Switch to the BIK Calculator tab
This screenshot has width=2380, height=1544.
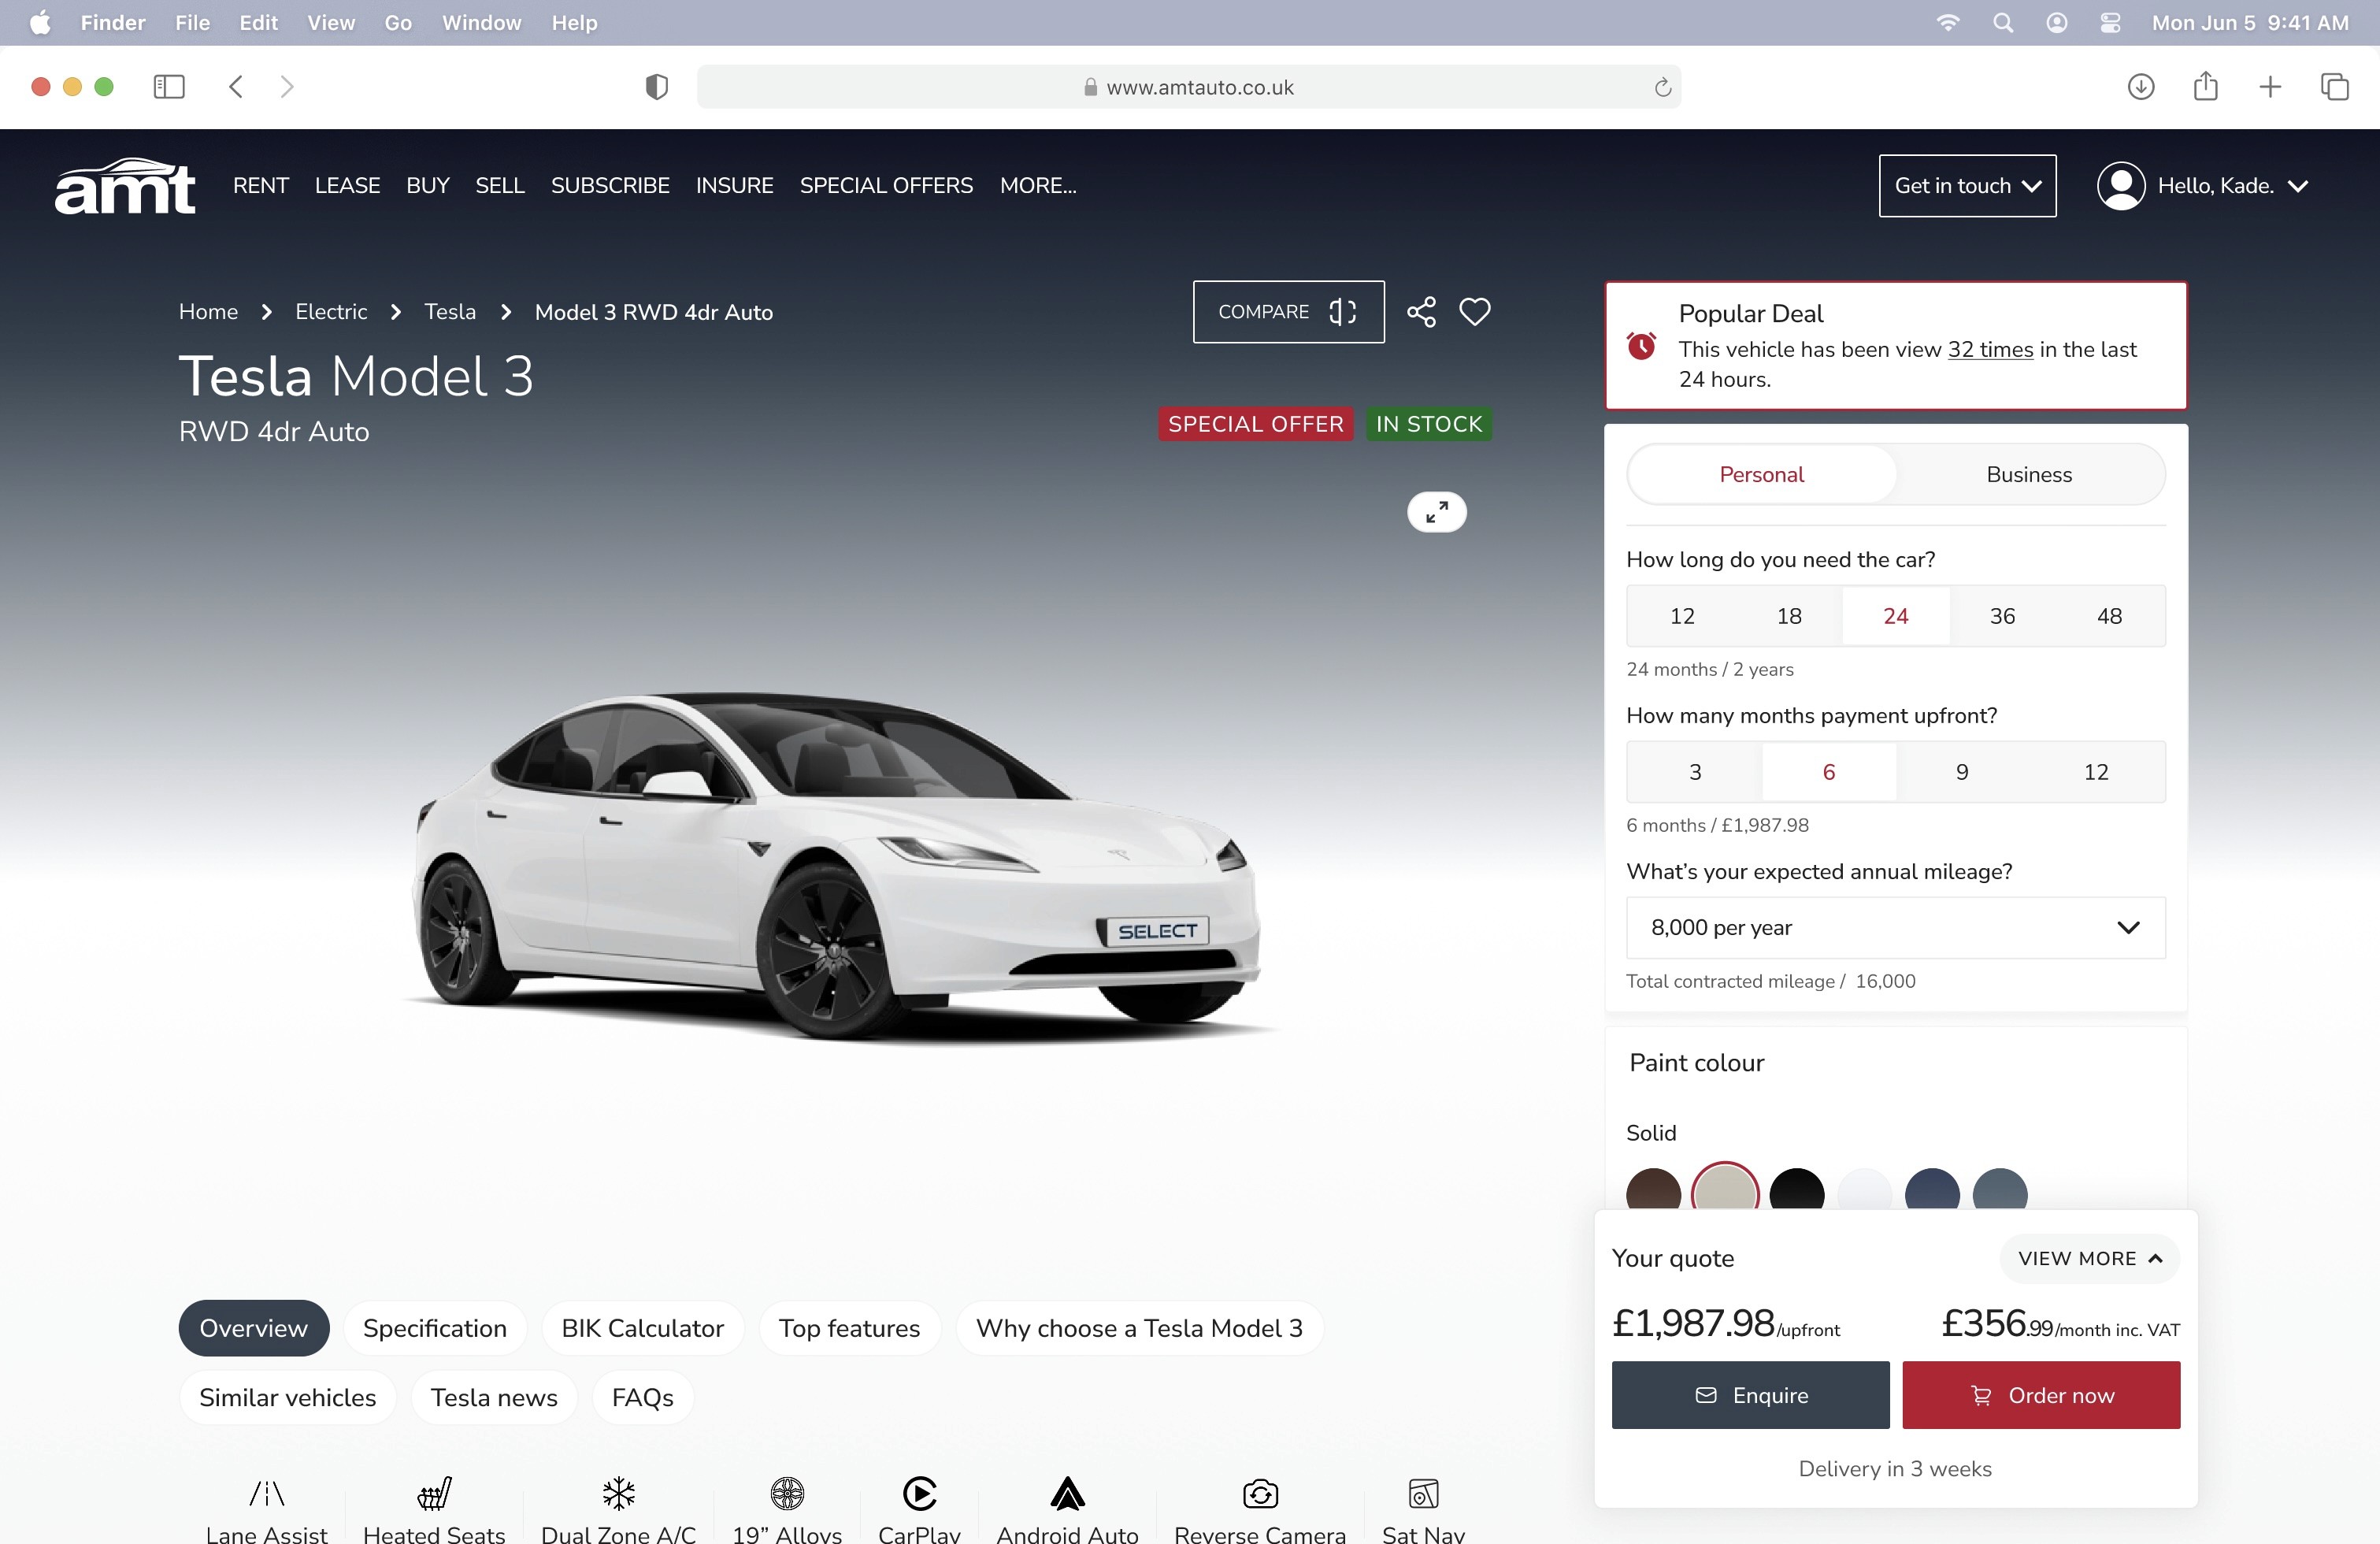pos(642,1329)
